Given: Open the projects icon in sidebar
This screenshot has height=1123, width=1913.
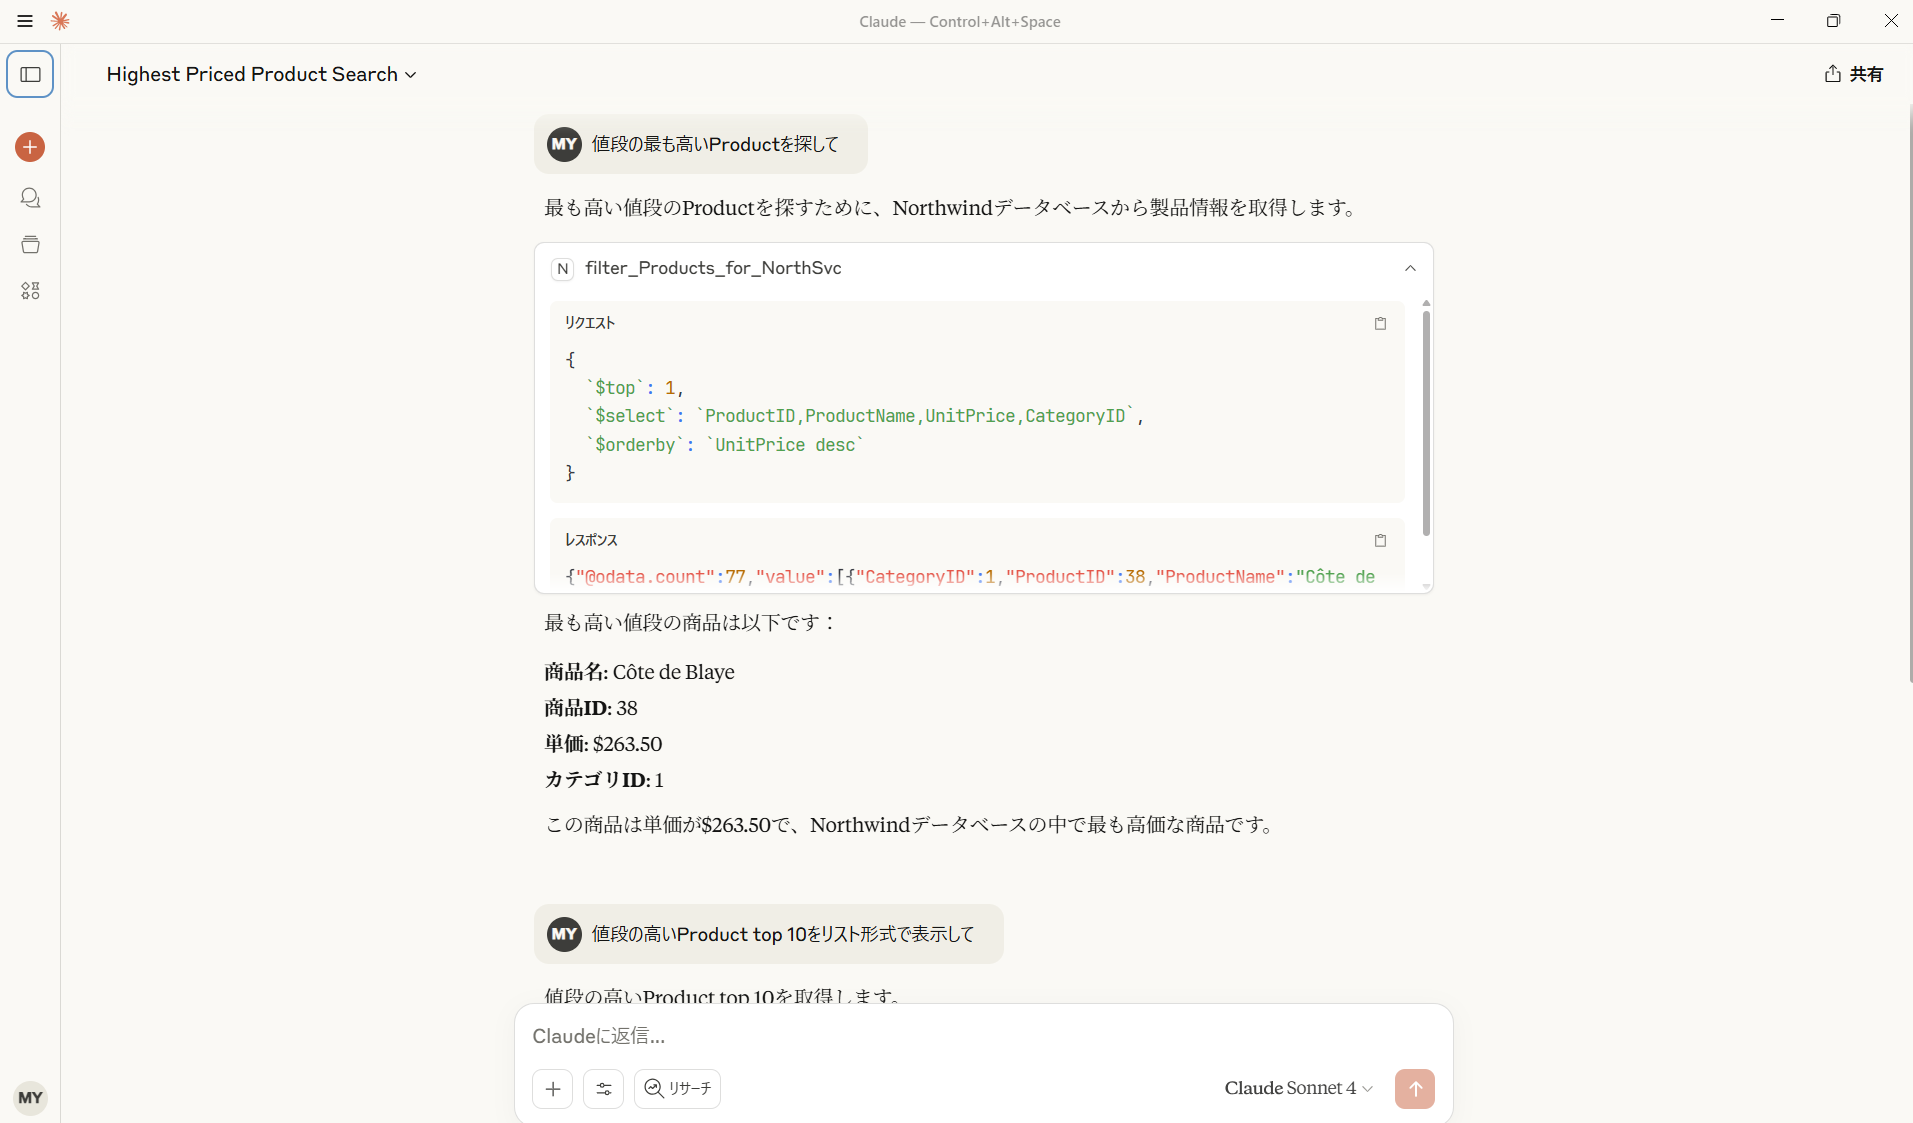Looking at the screenshot, I should (x=30, y=244).
